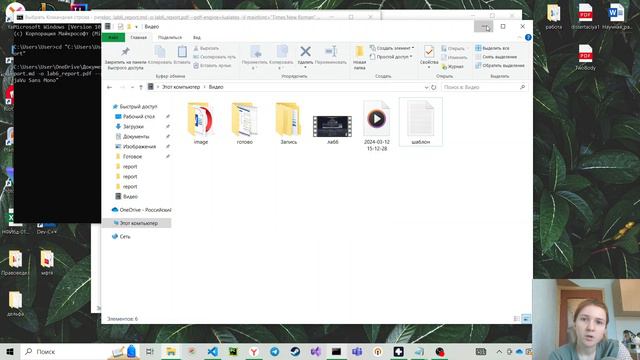Screen dimensions: 640x360
Task: Select the Запись folder
Action: tap(289, 123)
